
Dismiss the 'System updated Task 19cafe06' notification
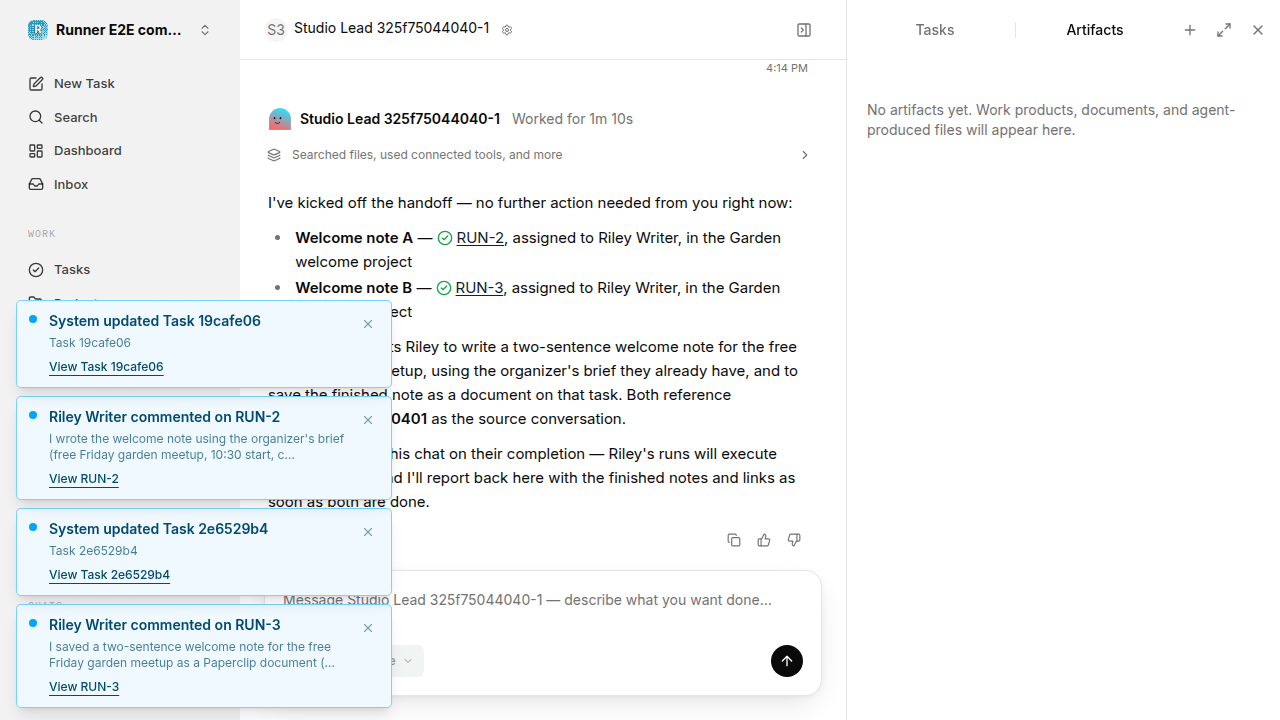click(368, 324)
